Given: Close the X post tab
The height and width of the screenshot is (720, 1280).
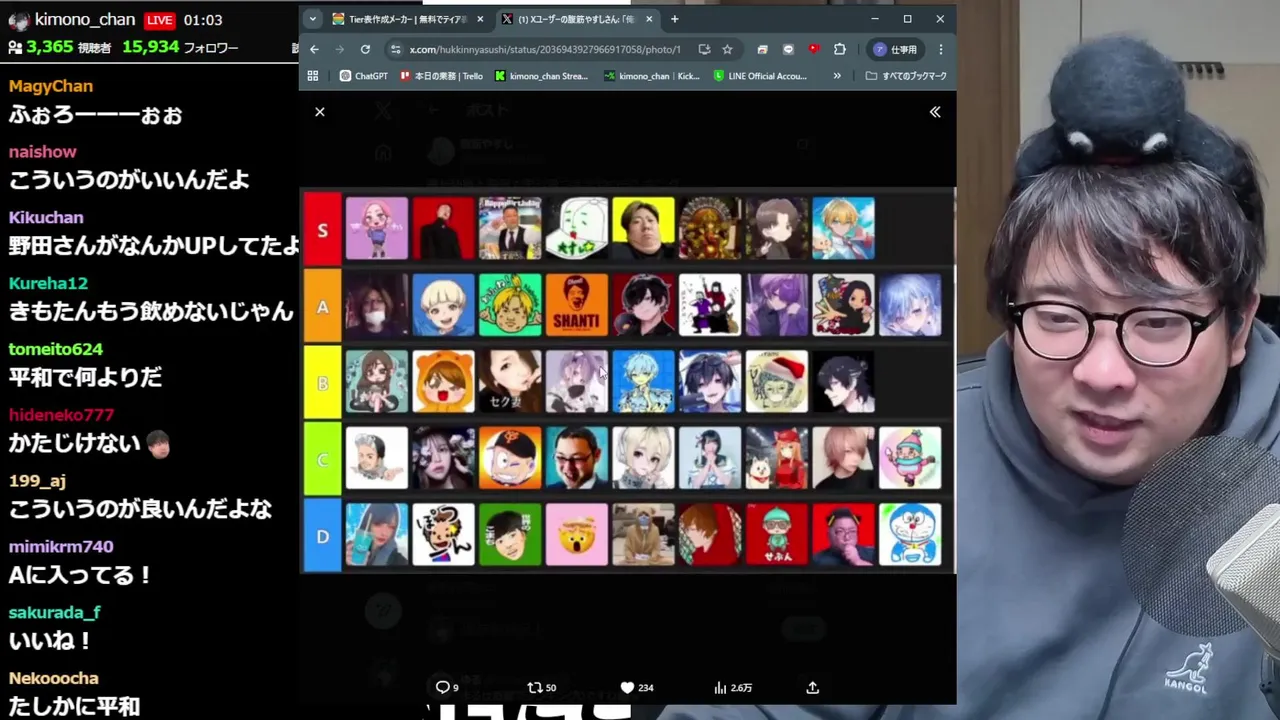Looking at the screenshot, I should (x=650, y=19).
